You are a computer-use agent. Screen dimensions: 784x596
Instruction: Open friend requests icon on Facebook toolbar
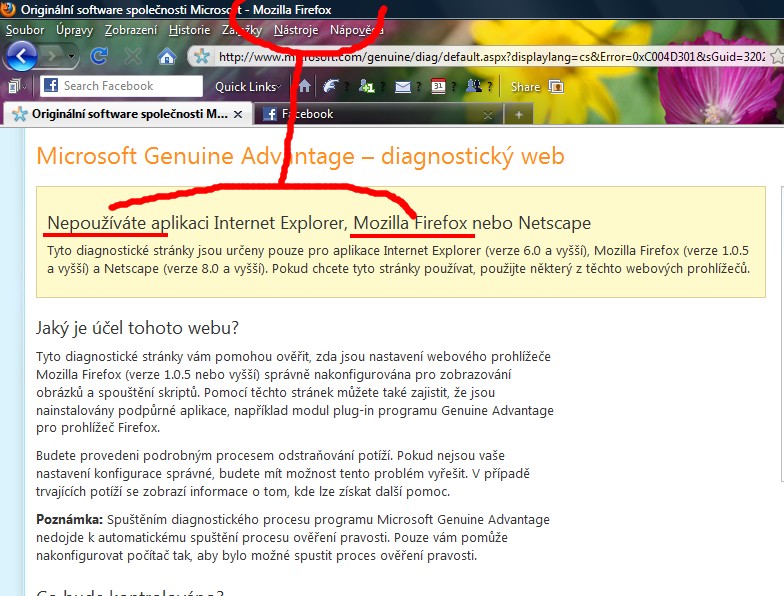(366, 86)
